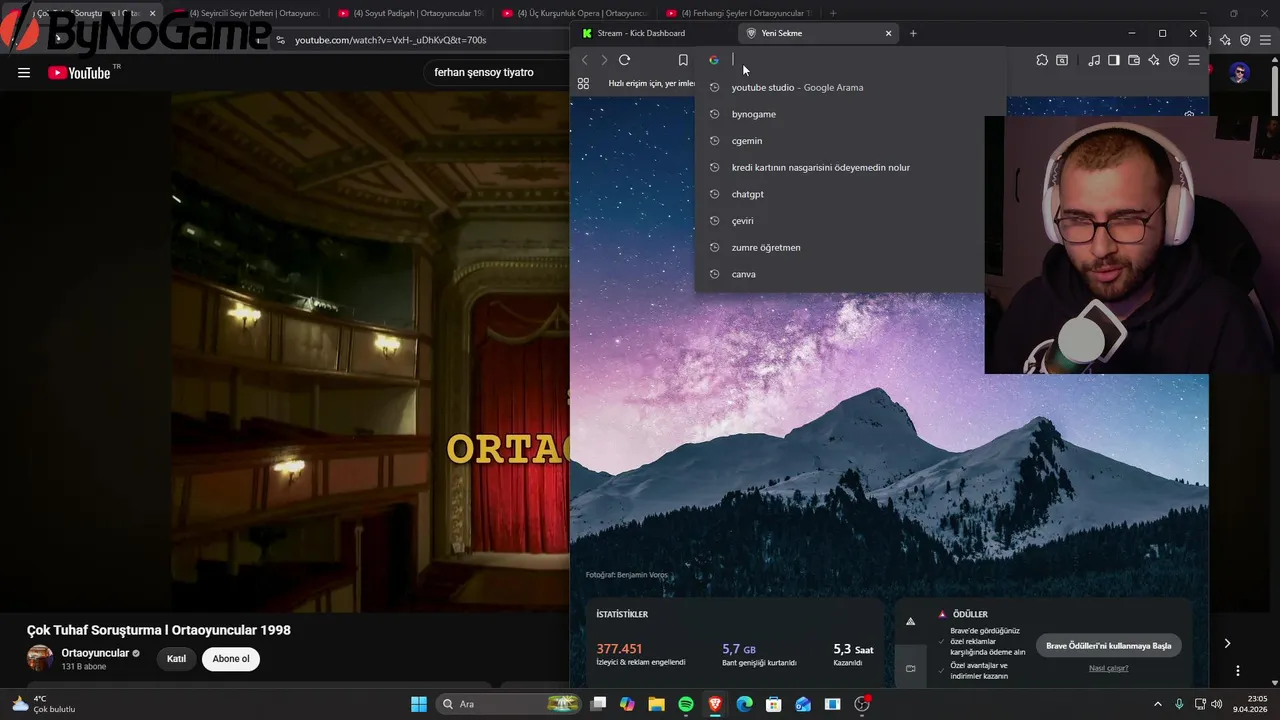Open the volume control in system tray
Viewport: 1280px width, 720px height.
1217,704
